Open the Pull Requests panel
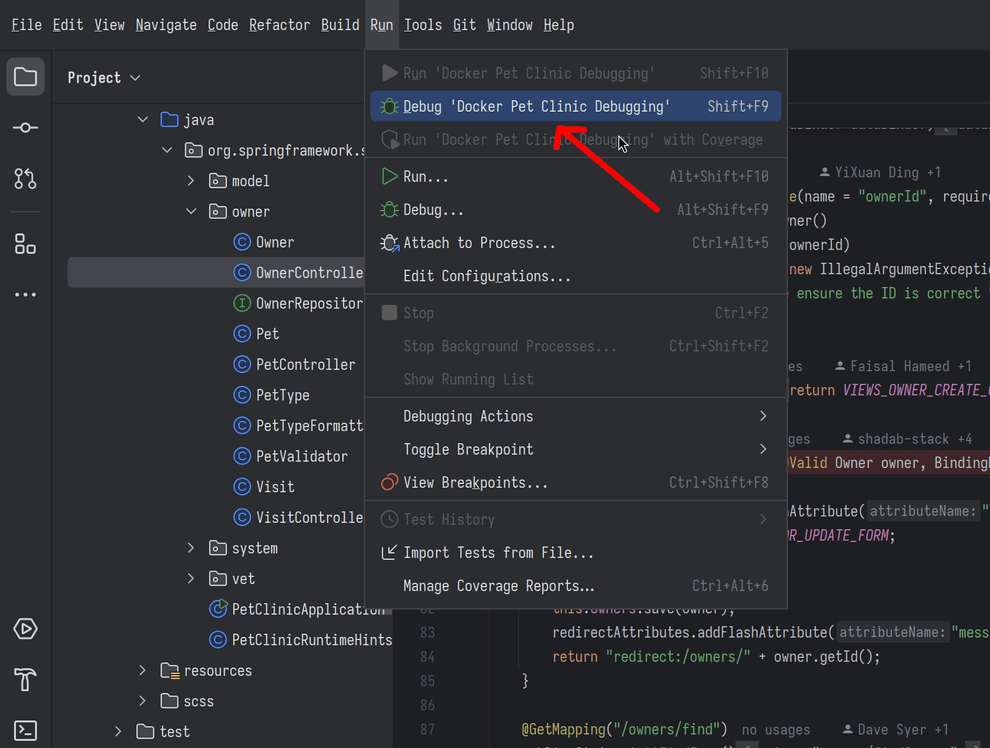Screen dimensions: 990x748 coord(25,179)
